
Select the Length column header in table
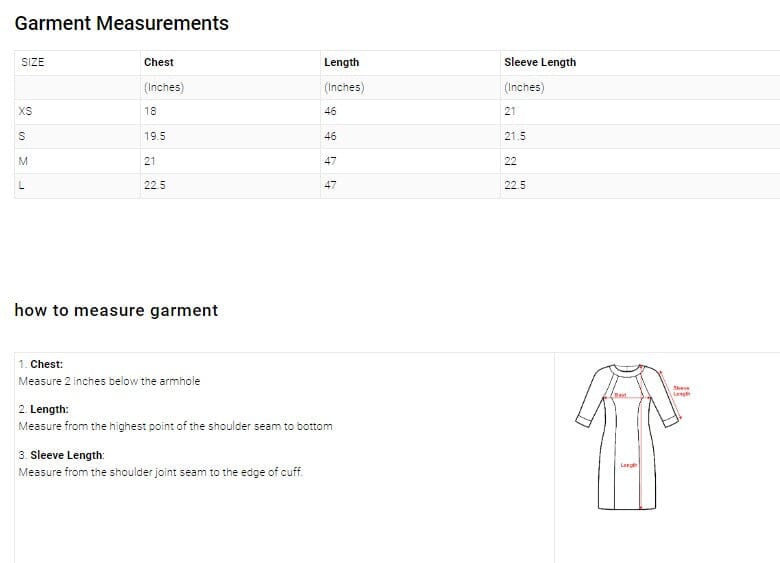[341, 62]
